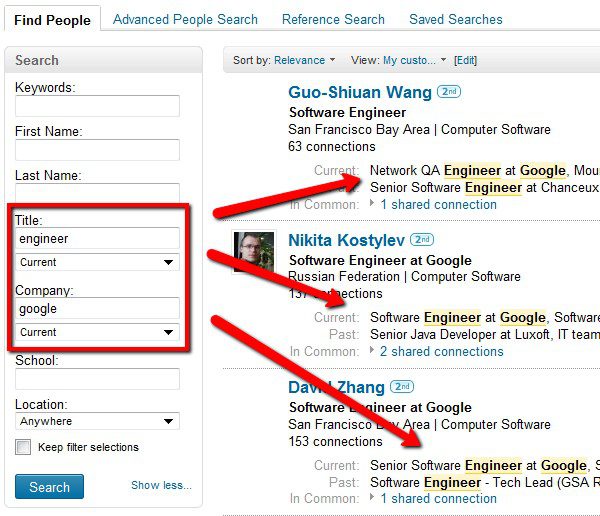
Task: Open the Saved Searches tab
Action: [456, 19]
